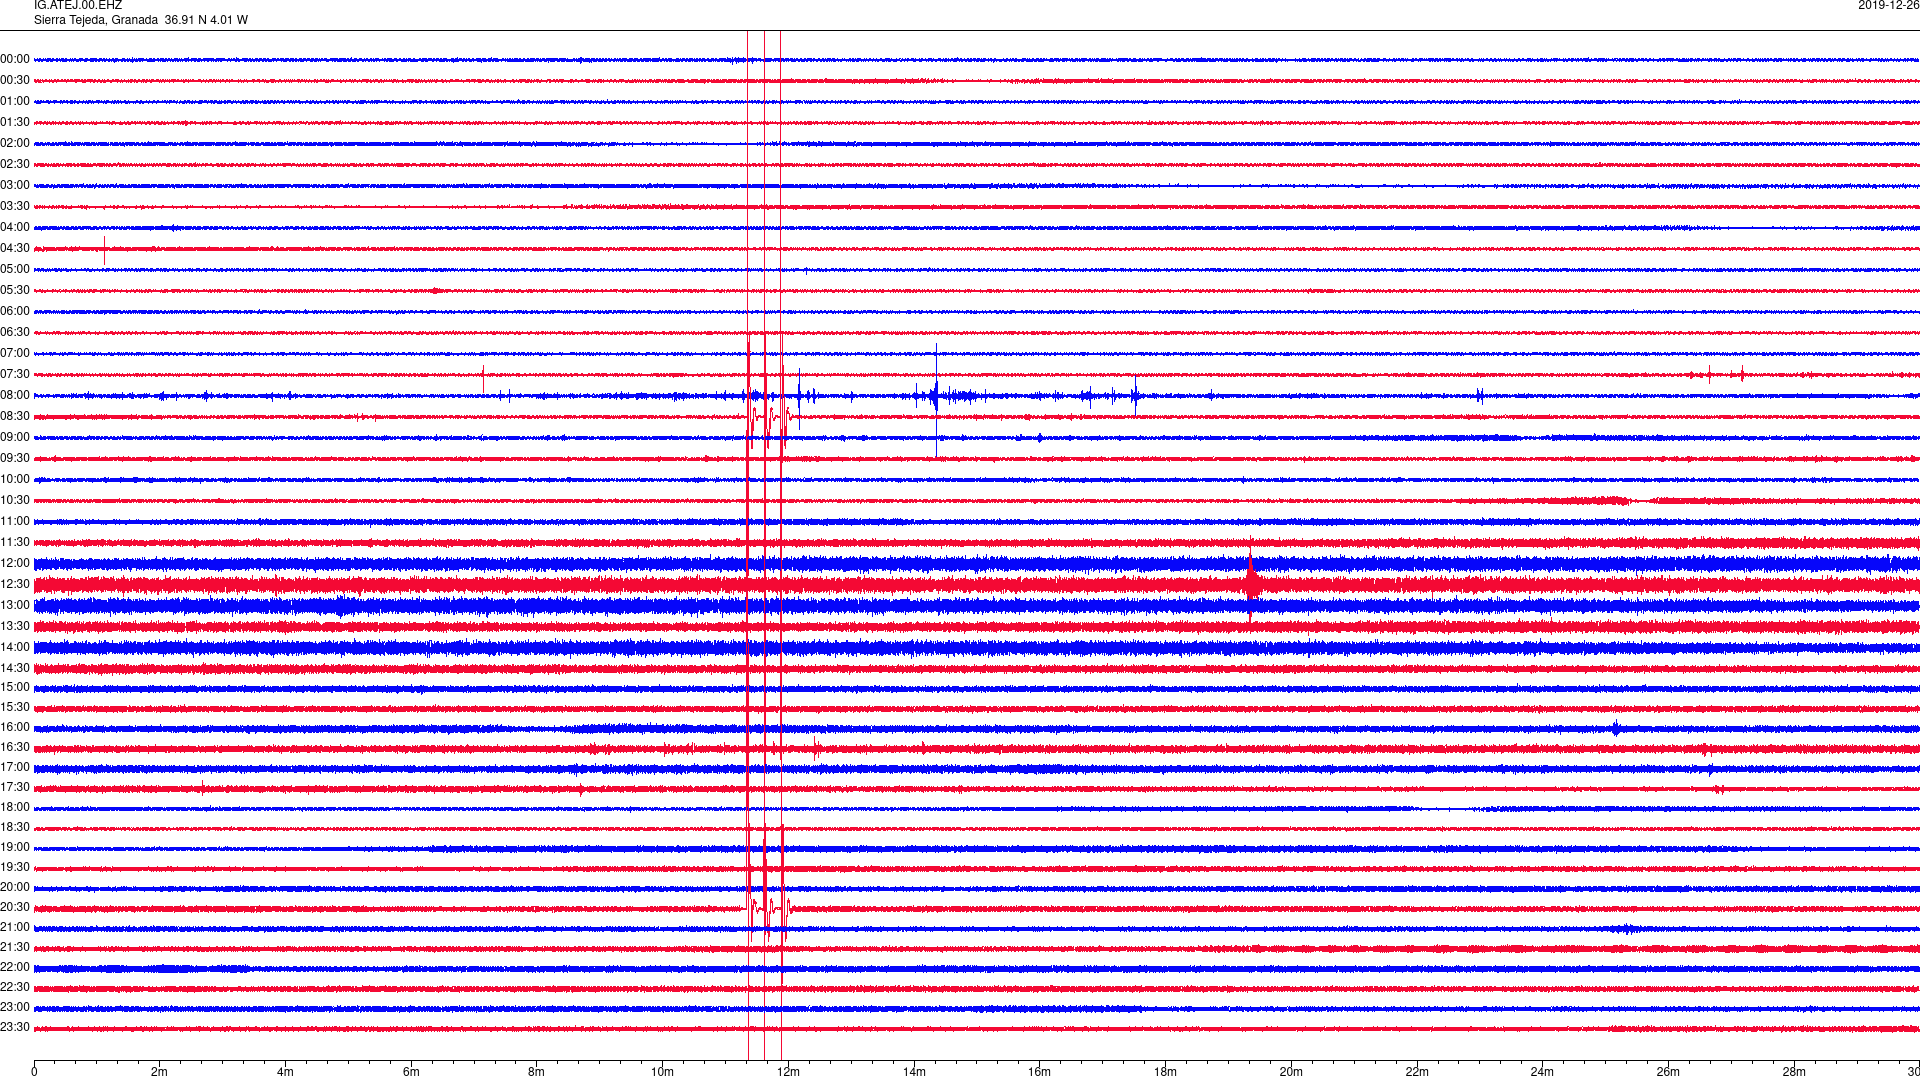Select the 08:30 time row label
Image resolution: width=1920 pixels, height=1080 pixels.
pyautogui.click(x=15, y=417)
